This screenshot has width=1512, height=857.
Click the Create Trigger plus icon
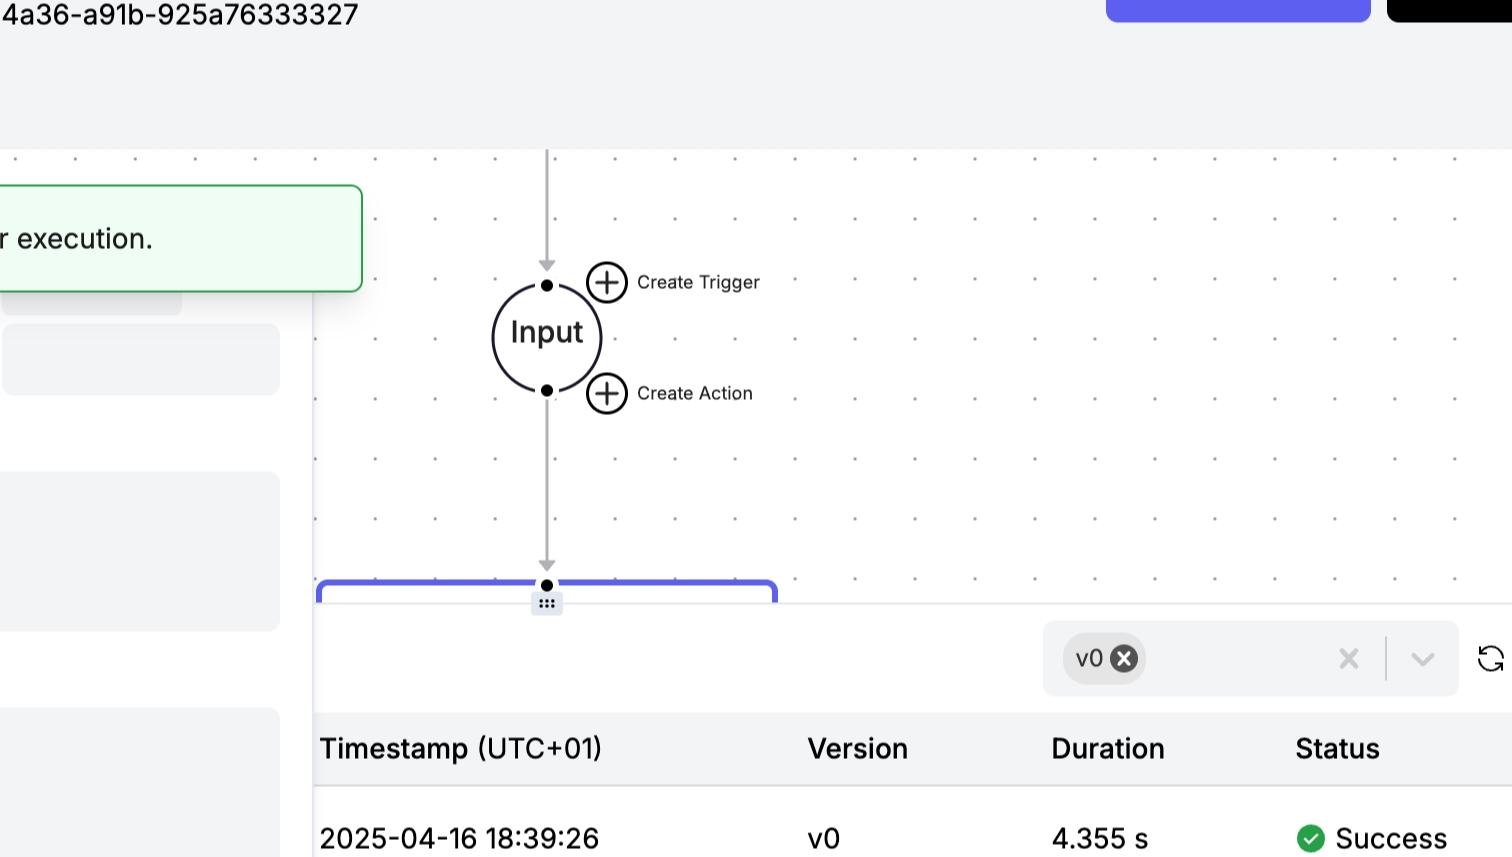(607, 283)
